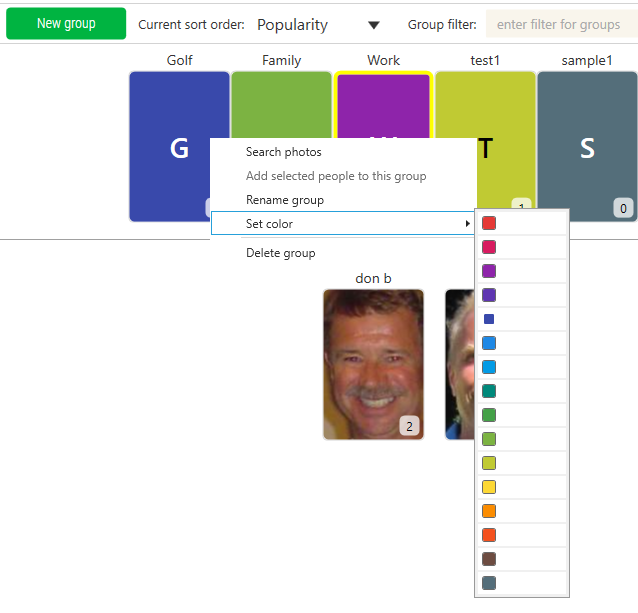Click the New group button
The width and height of the screenshot is (638, 613).
click(x=66, y=24)
